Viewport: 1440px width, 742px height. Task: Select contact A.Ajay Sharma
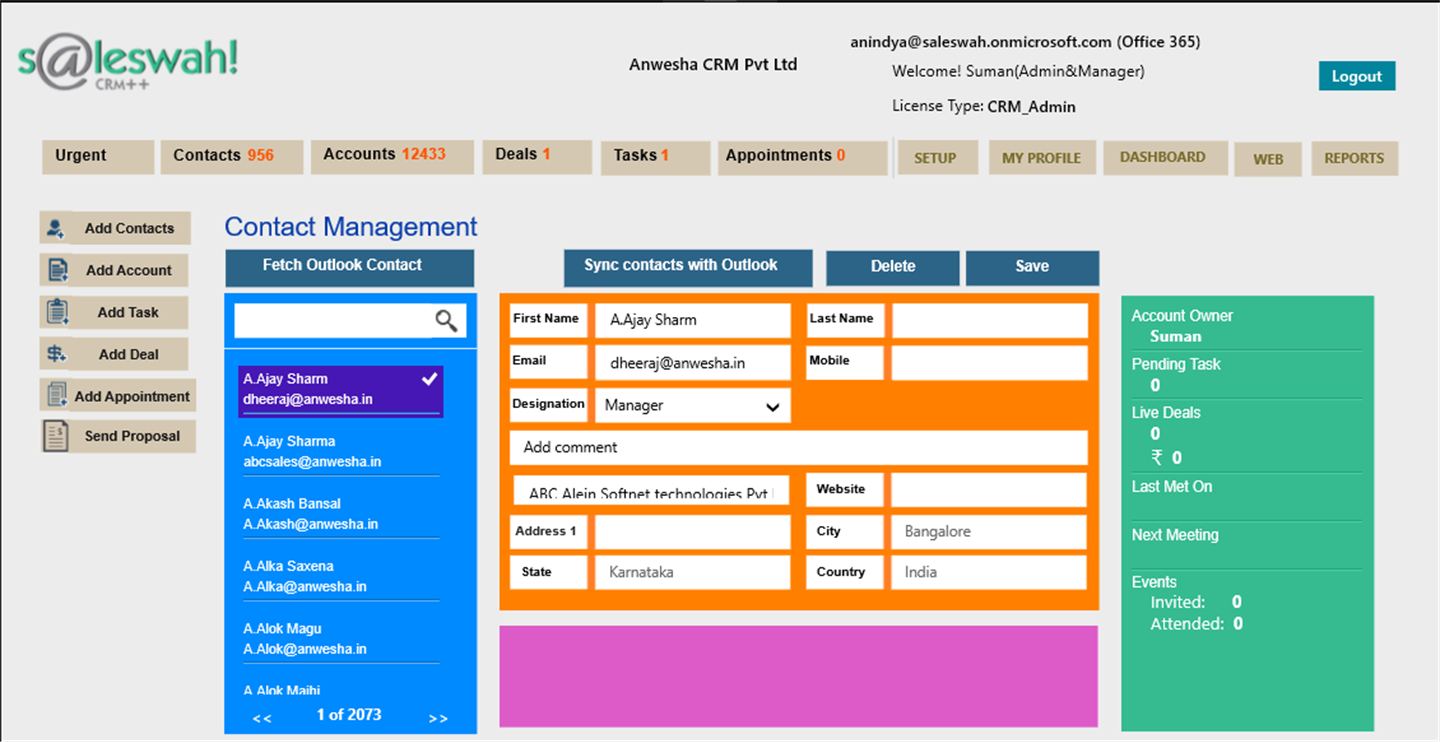[x=341, y=452]
